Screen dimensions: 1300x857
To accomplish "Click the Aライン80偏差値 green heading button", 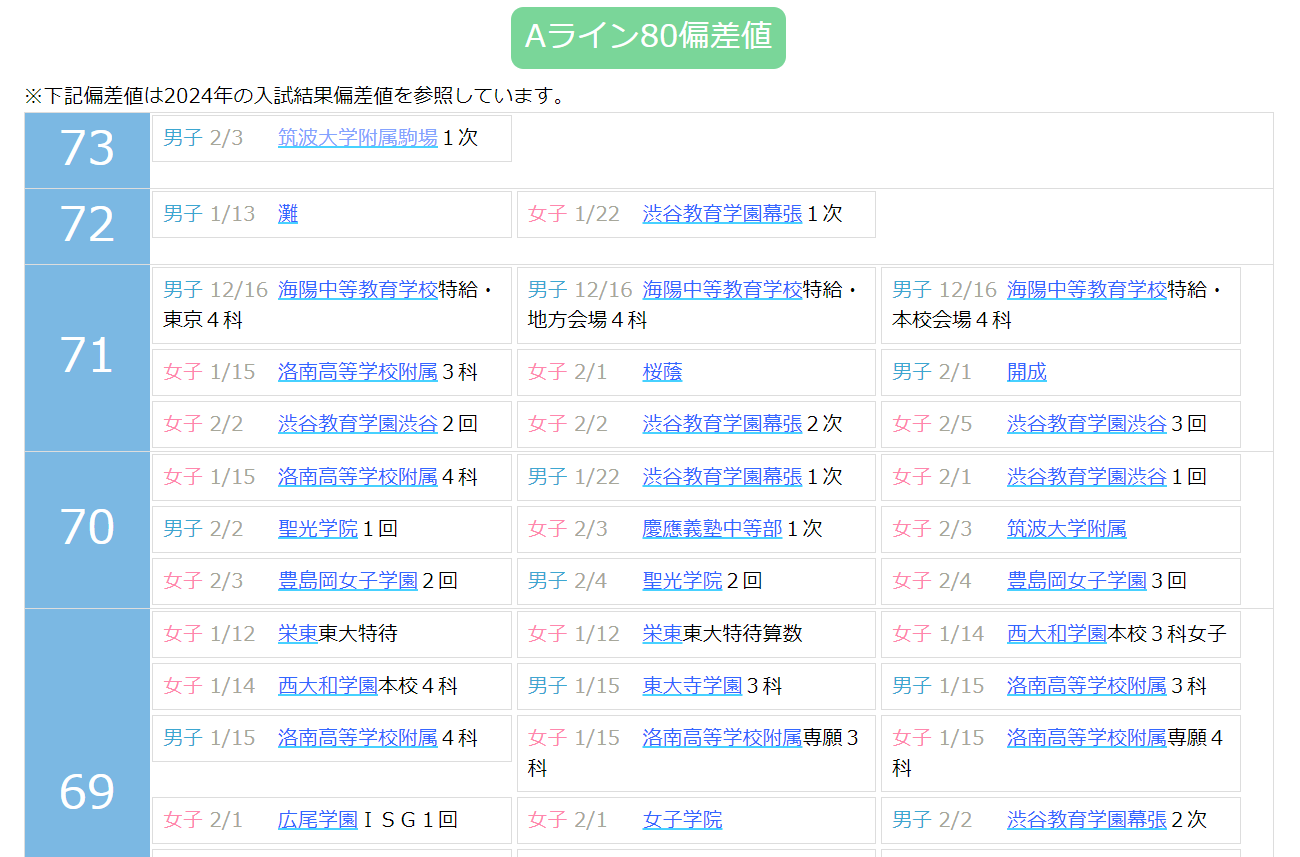I will [648, 38].
